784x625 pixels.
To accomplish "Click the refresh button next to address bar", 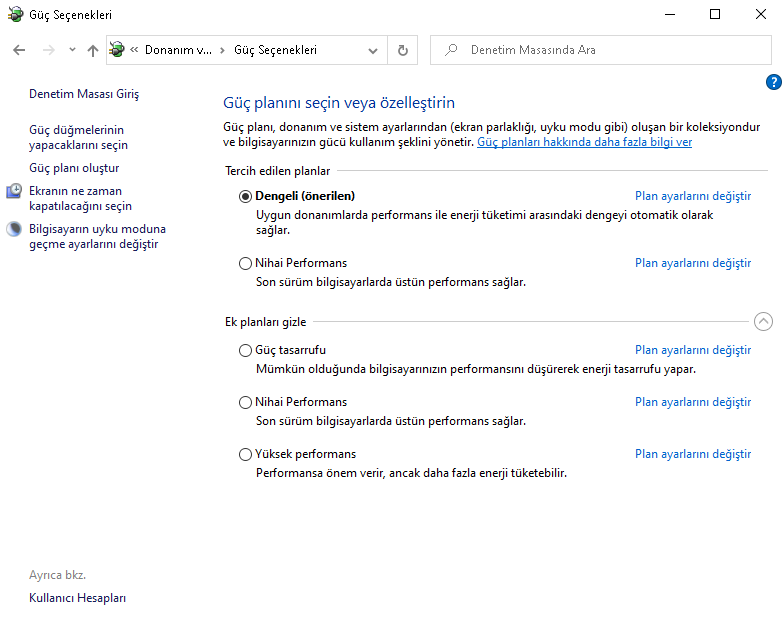I will click(402, 50).
